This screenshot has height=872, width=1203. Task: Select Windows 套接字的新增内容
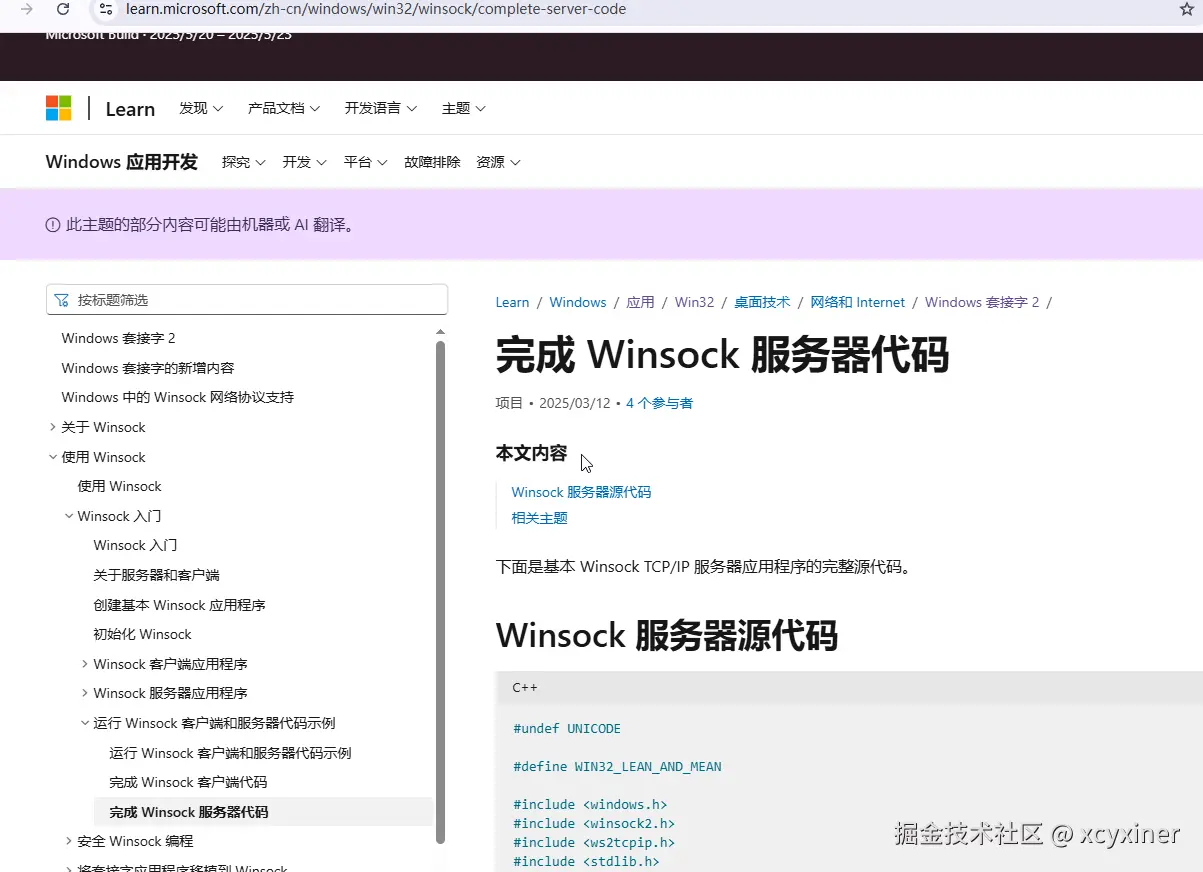[x=148, y=368]
